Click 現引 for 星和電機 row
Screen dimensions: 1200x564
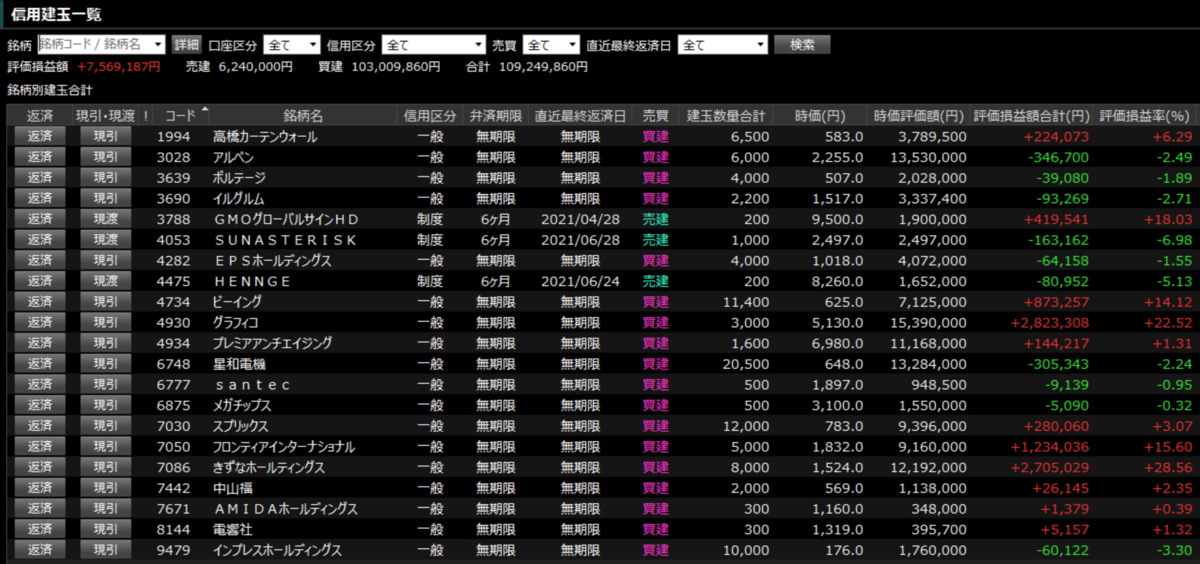click(105, 364)
